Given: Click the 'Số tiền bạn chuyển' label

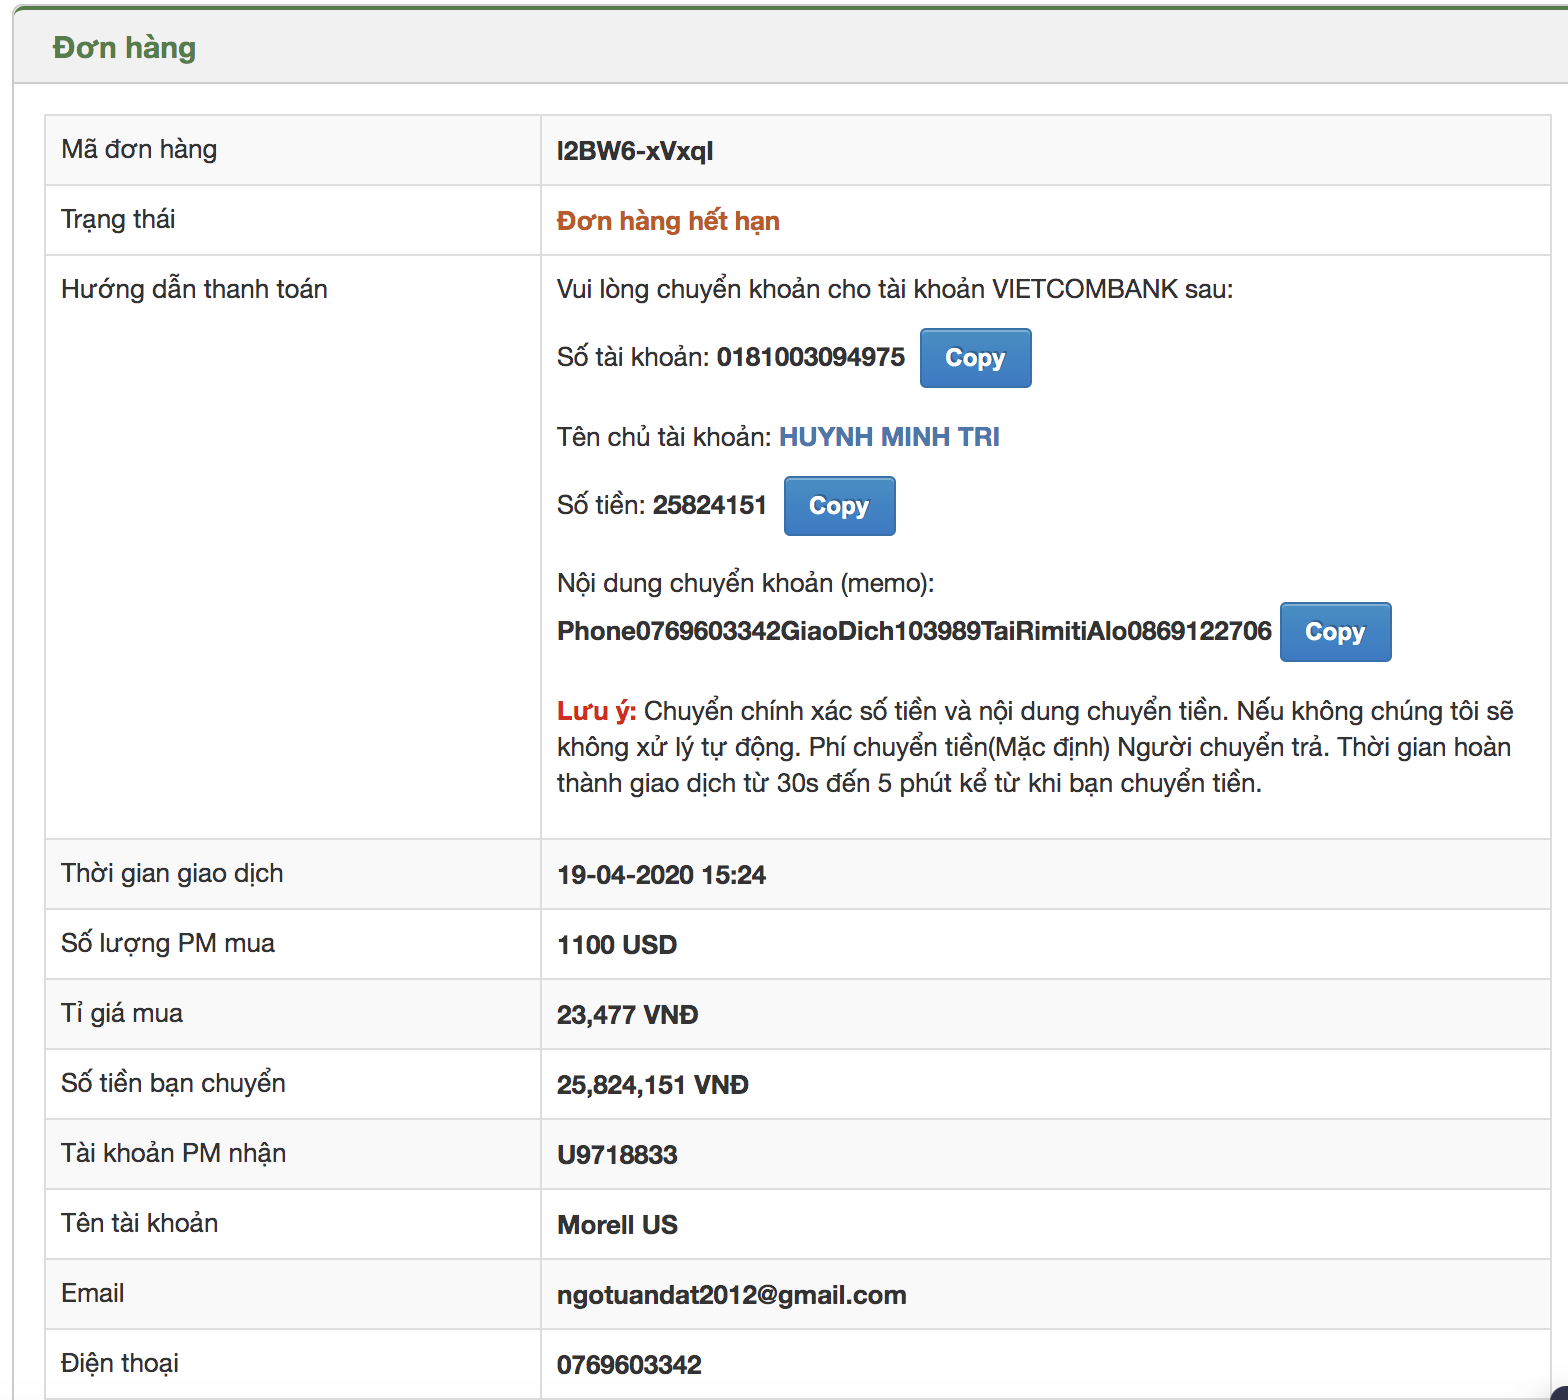Looking at the screenshot, I should [x=173, y=1083].
